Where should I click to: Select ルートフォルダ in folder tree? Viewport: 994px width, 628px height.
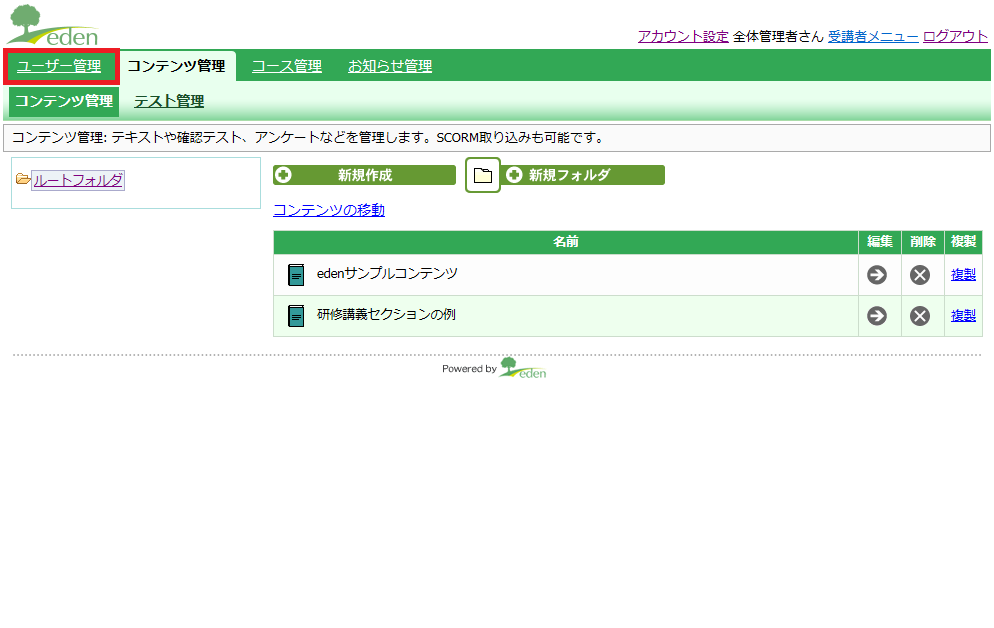[78, 180]
